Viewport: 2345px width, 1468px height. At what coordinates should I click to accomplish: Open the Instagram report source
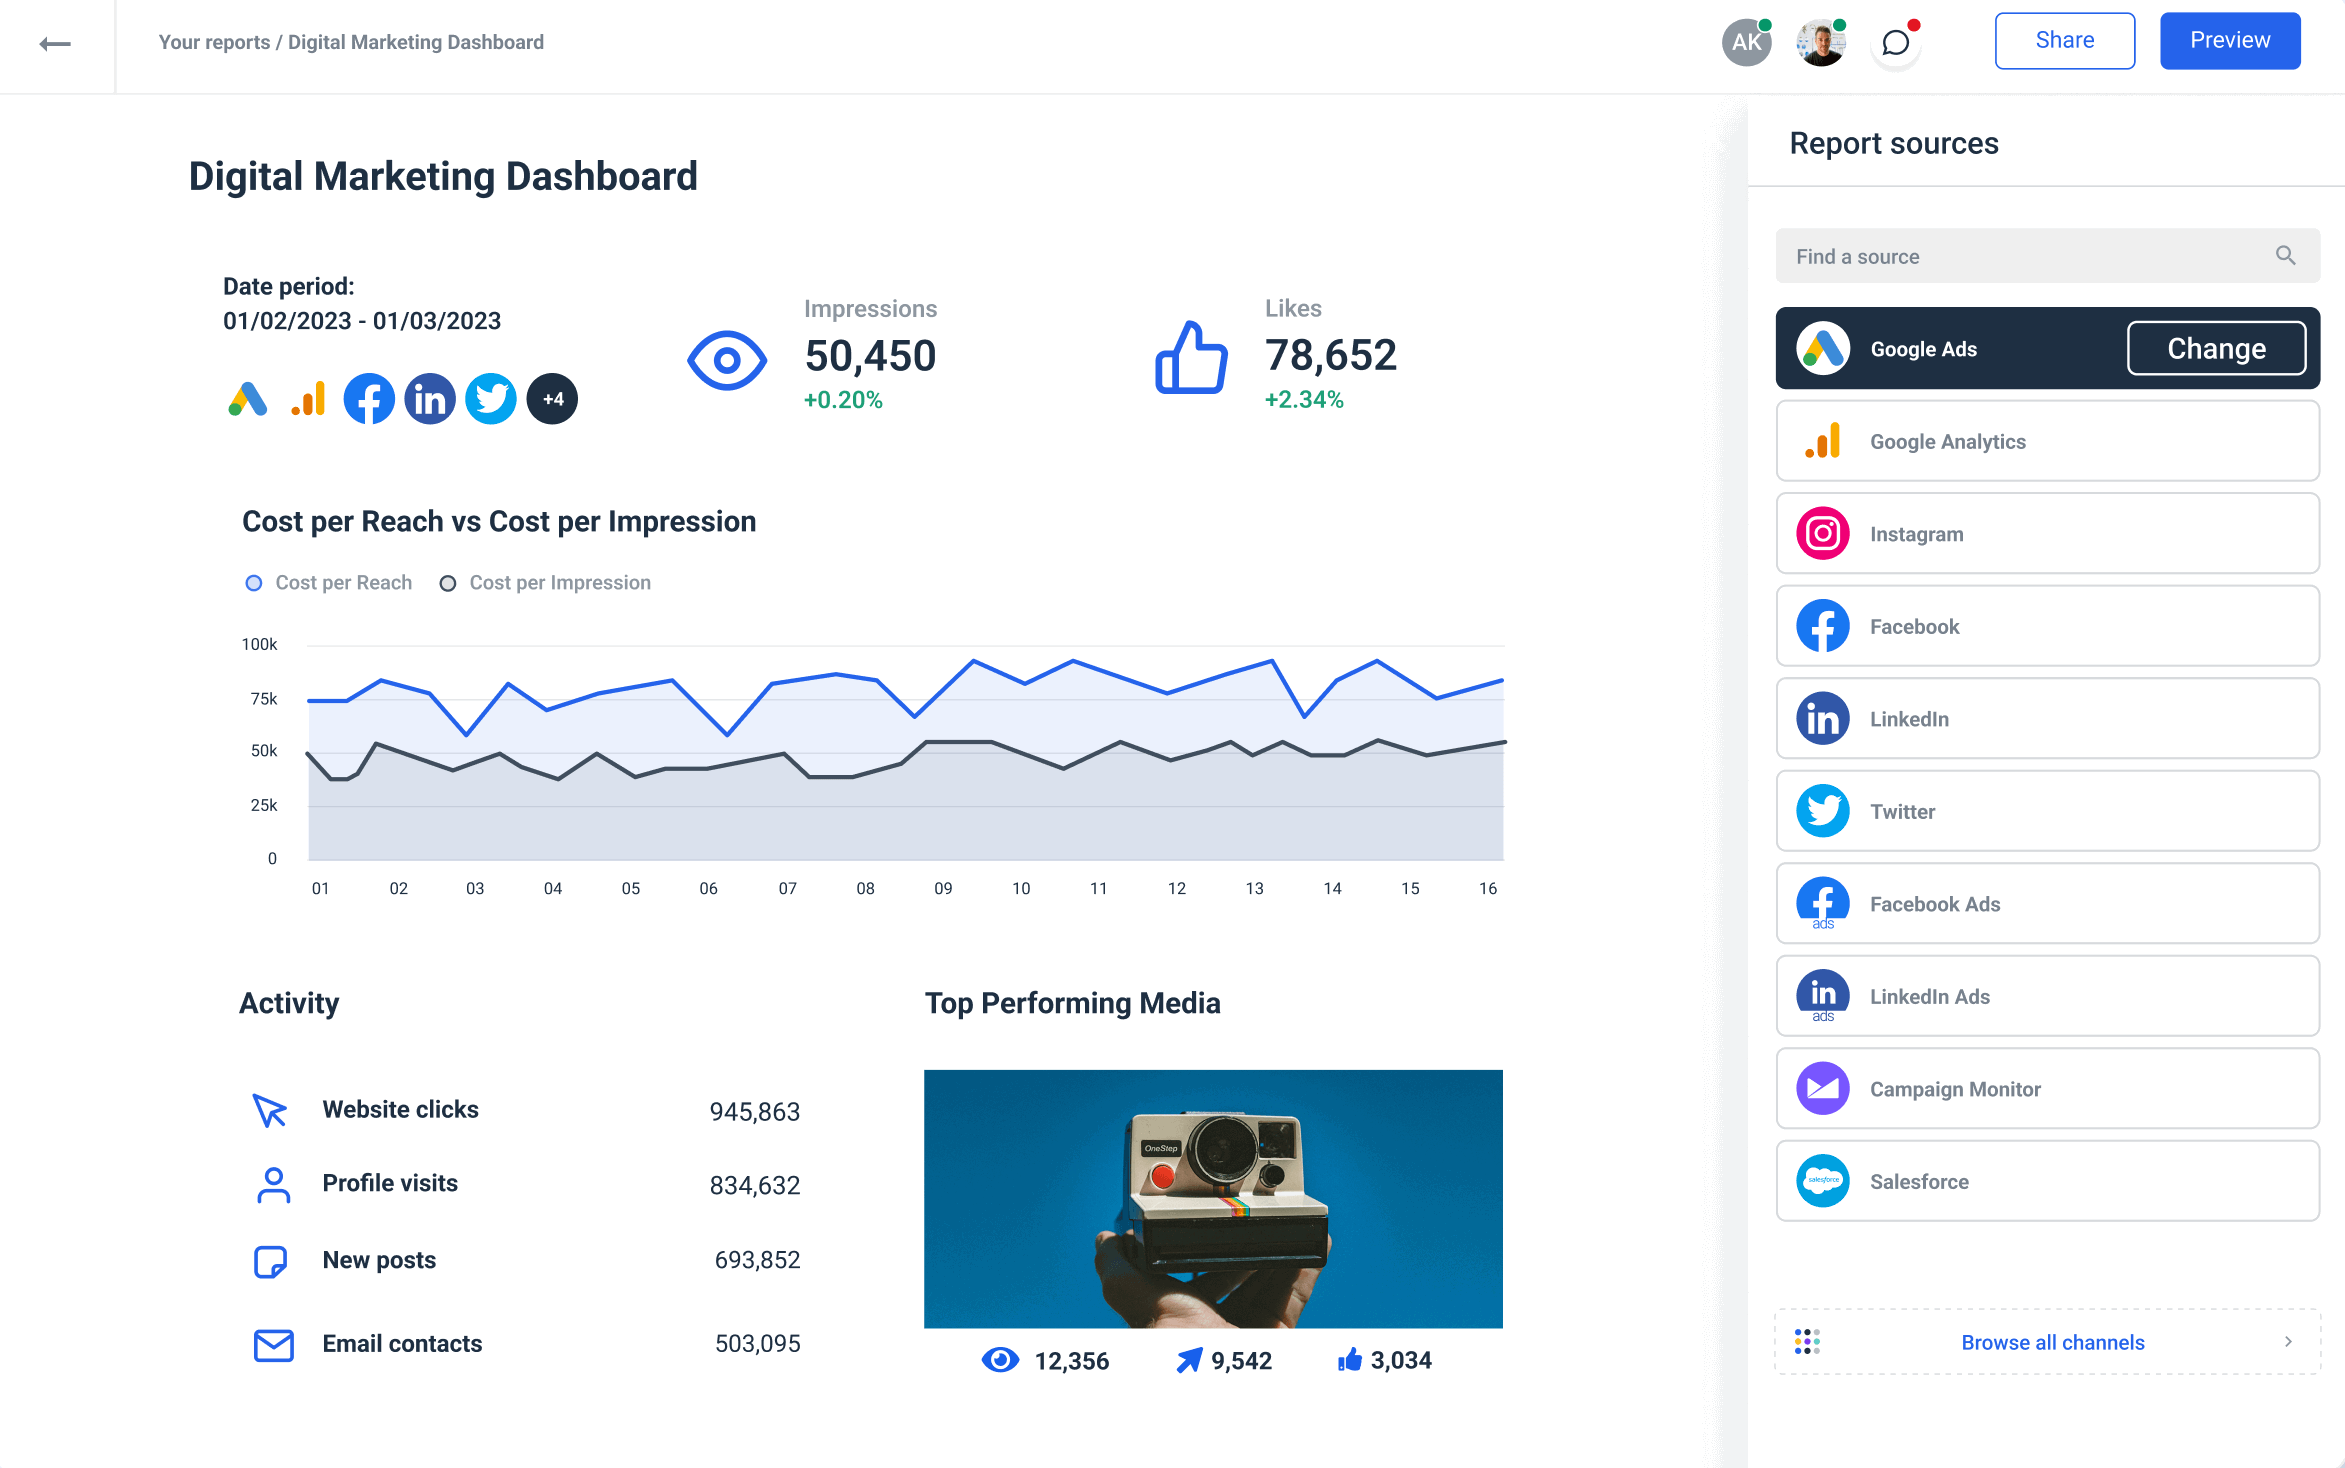pyautogui.click(x=1822, y=533)
